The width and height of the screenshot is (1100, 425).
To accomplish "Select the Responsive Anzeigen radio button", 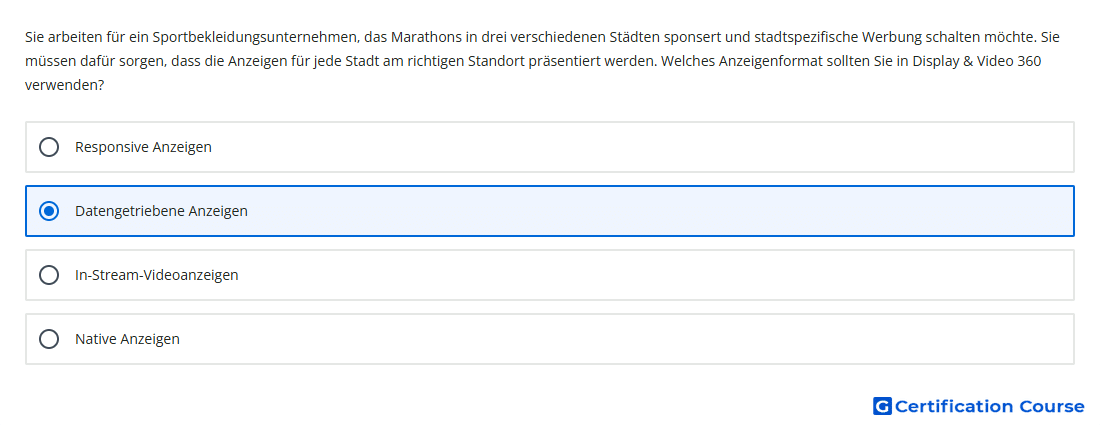I will coord(49,147).
